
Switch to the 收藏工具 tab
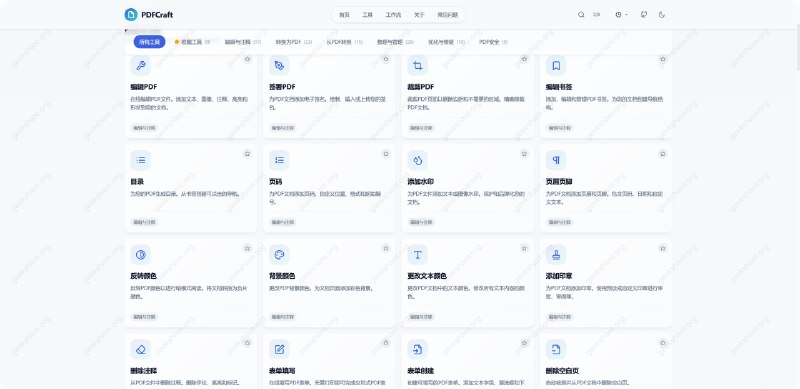192,42
